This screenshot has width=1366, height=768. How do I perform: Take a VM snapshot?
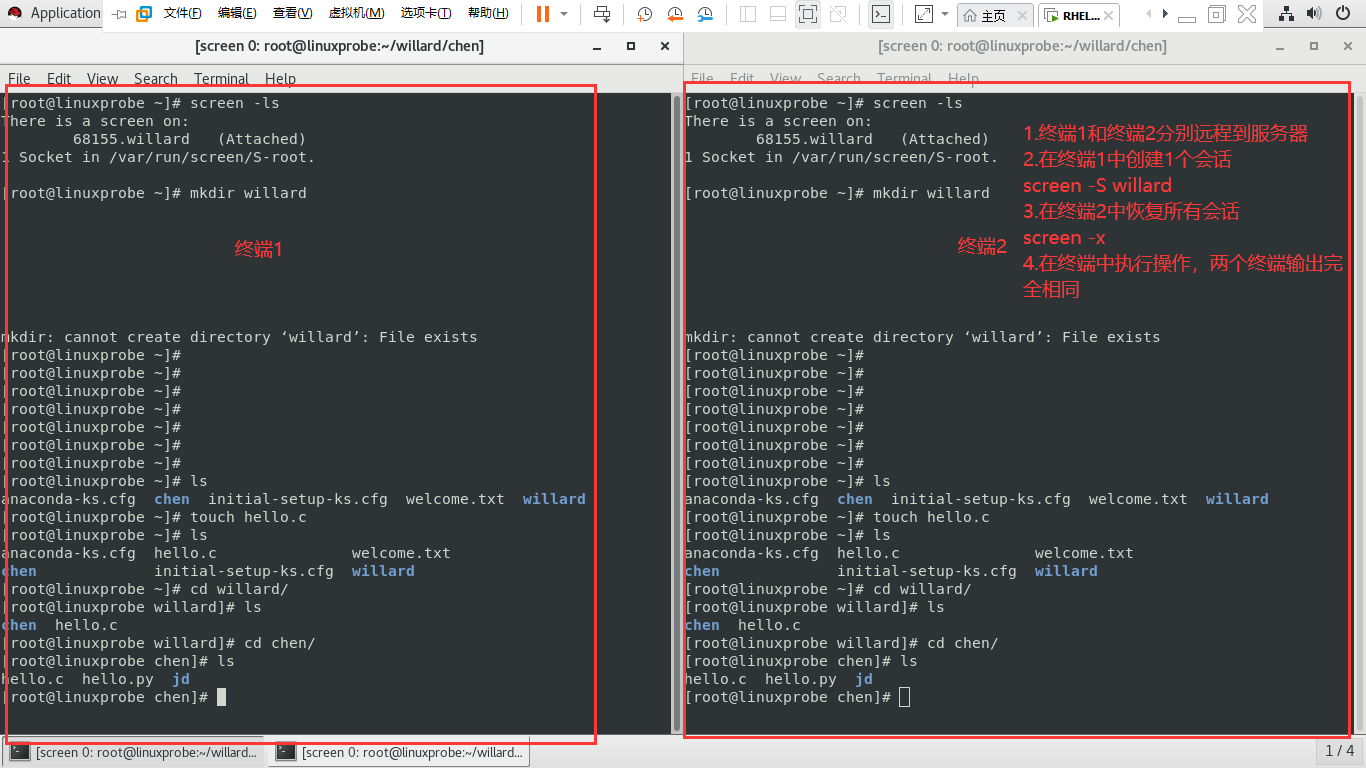(645, 14)
